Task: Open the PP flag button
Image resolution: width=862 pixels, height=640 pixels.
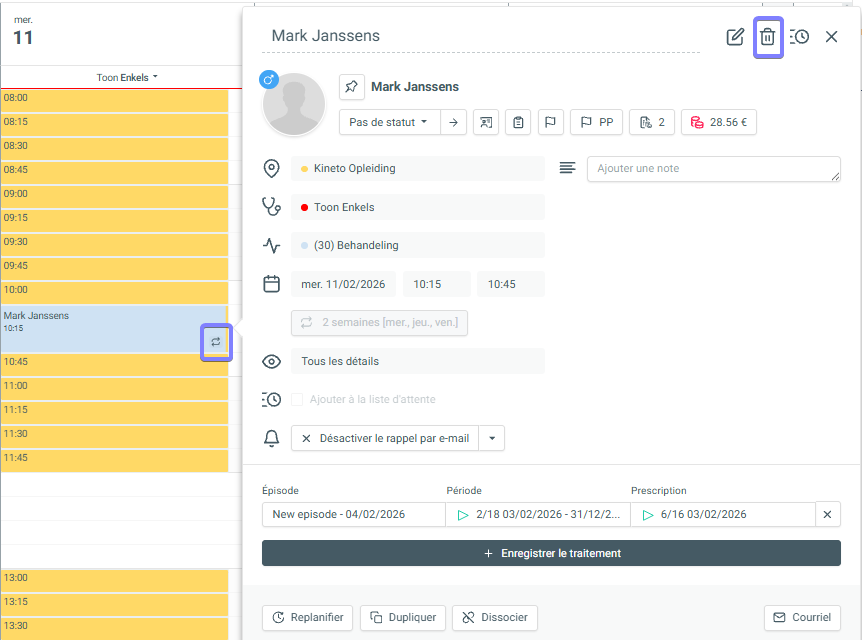Action: pyautogui.click(x=597, y=122)
